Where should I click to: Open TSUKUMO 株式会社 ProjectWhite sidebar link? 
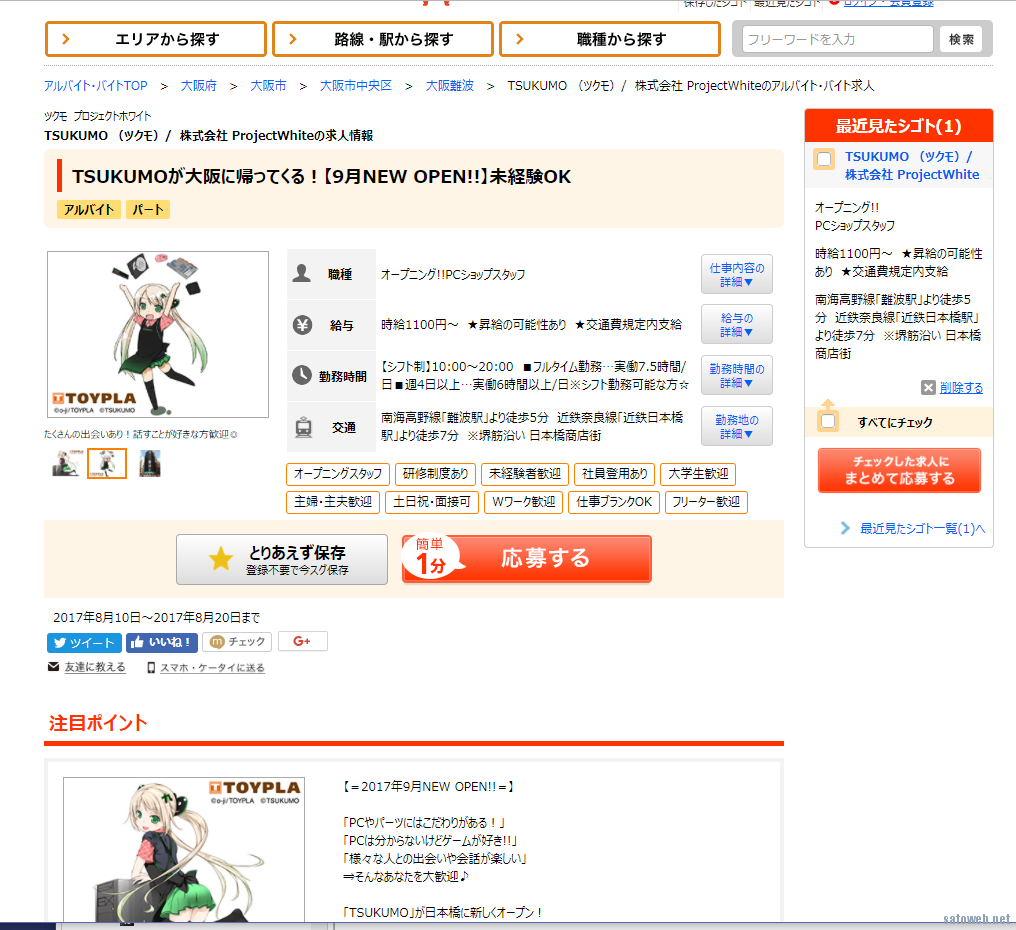(912, 165)
